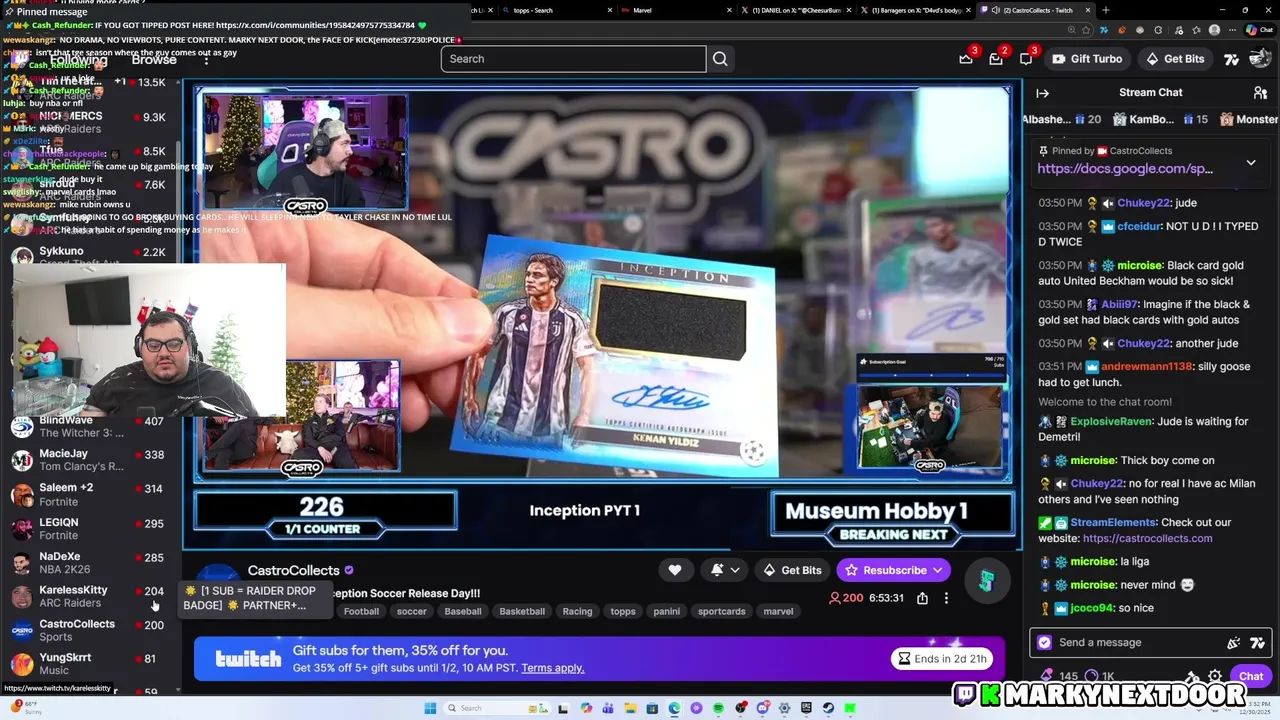
Task: Open channel points balance 1K
Action: (x=1101, y=677)
